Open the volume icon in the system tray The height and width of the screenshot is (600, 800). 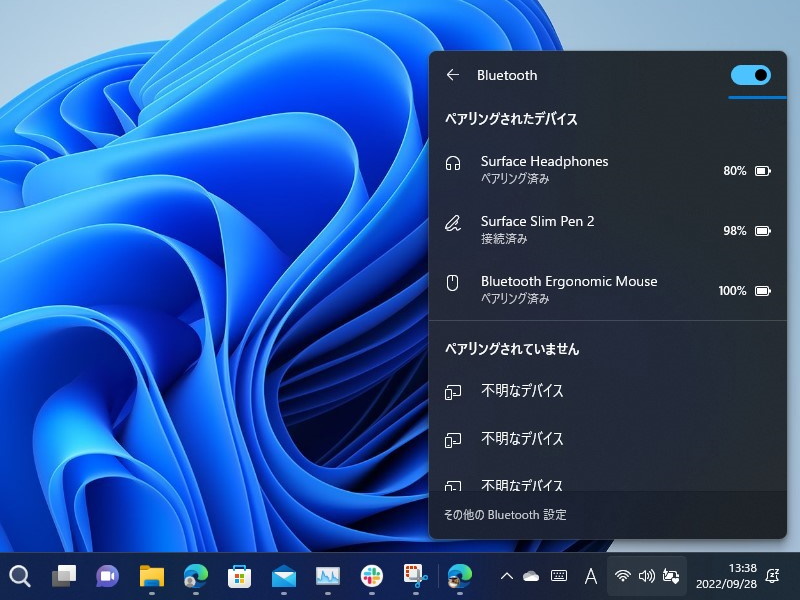point(646,577)
